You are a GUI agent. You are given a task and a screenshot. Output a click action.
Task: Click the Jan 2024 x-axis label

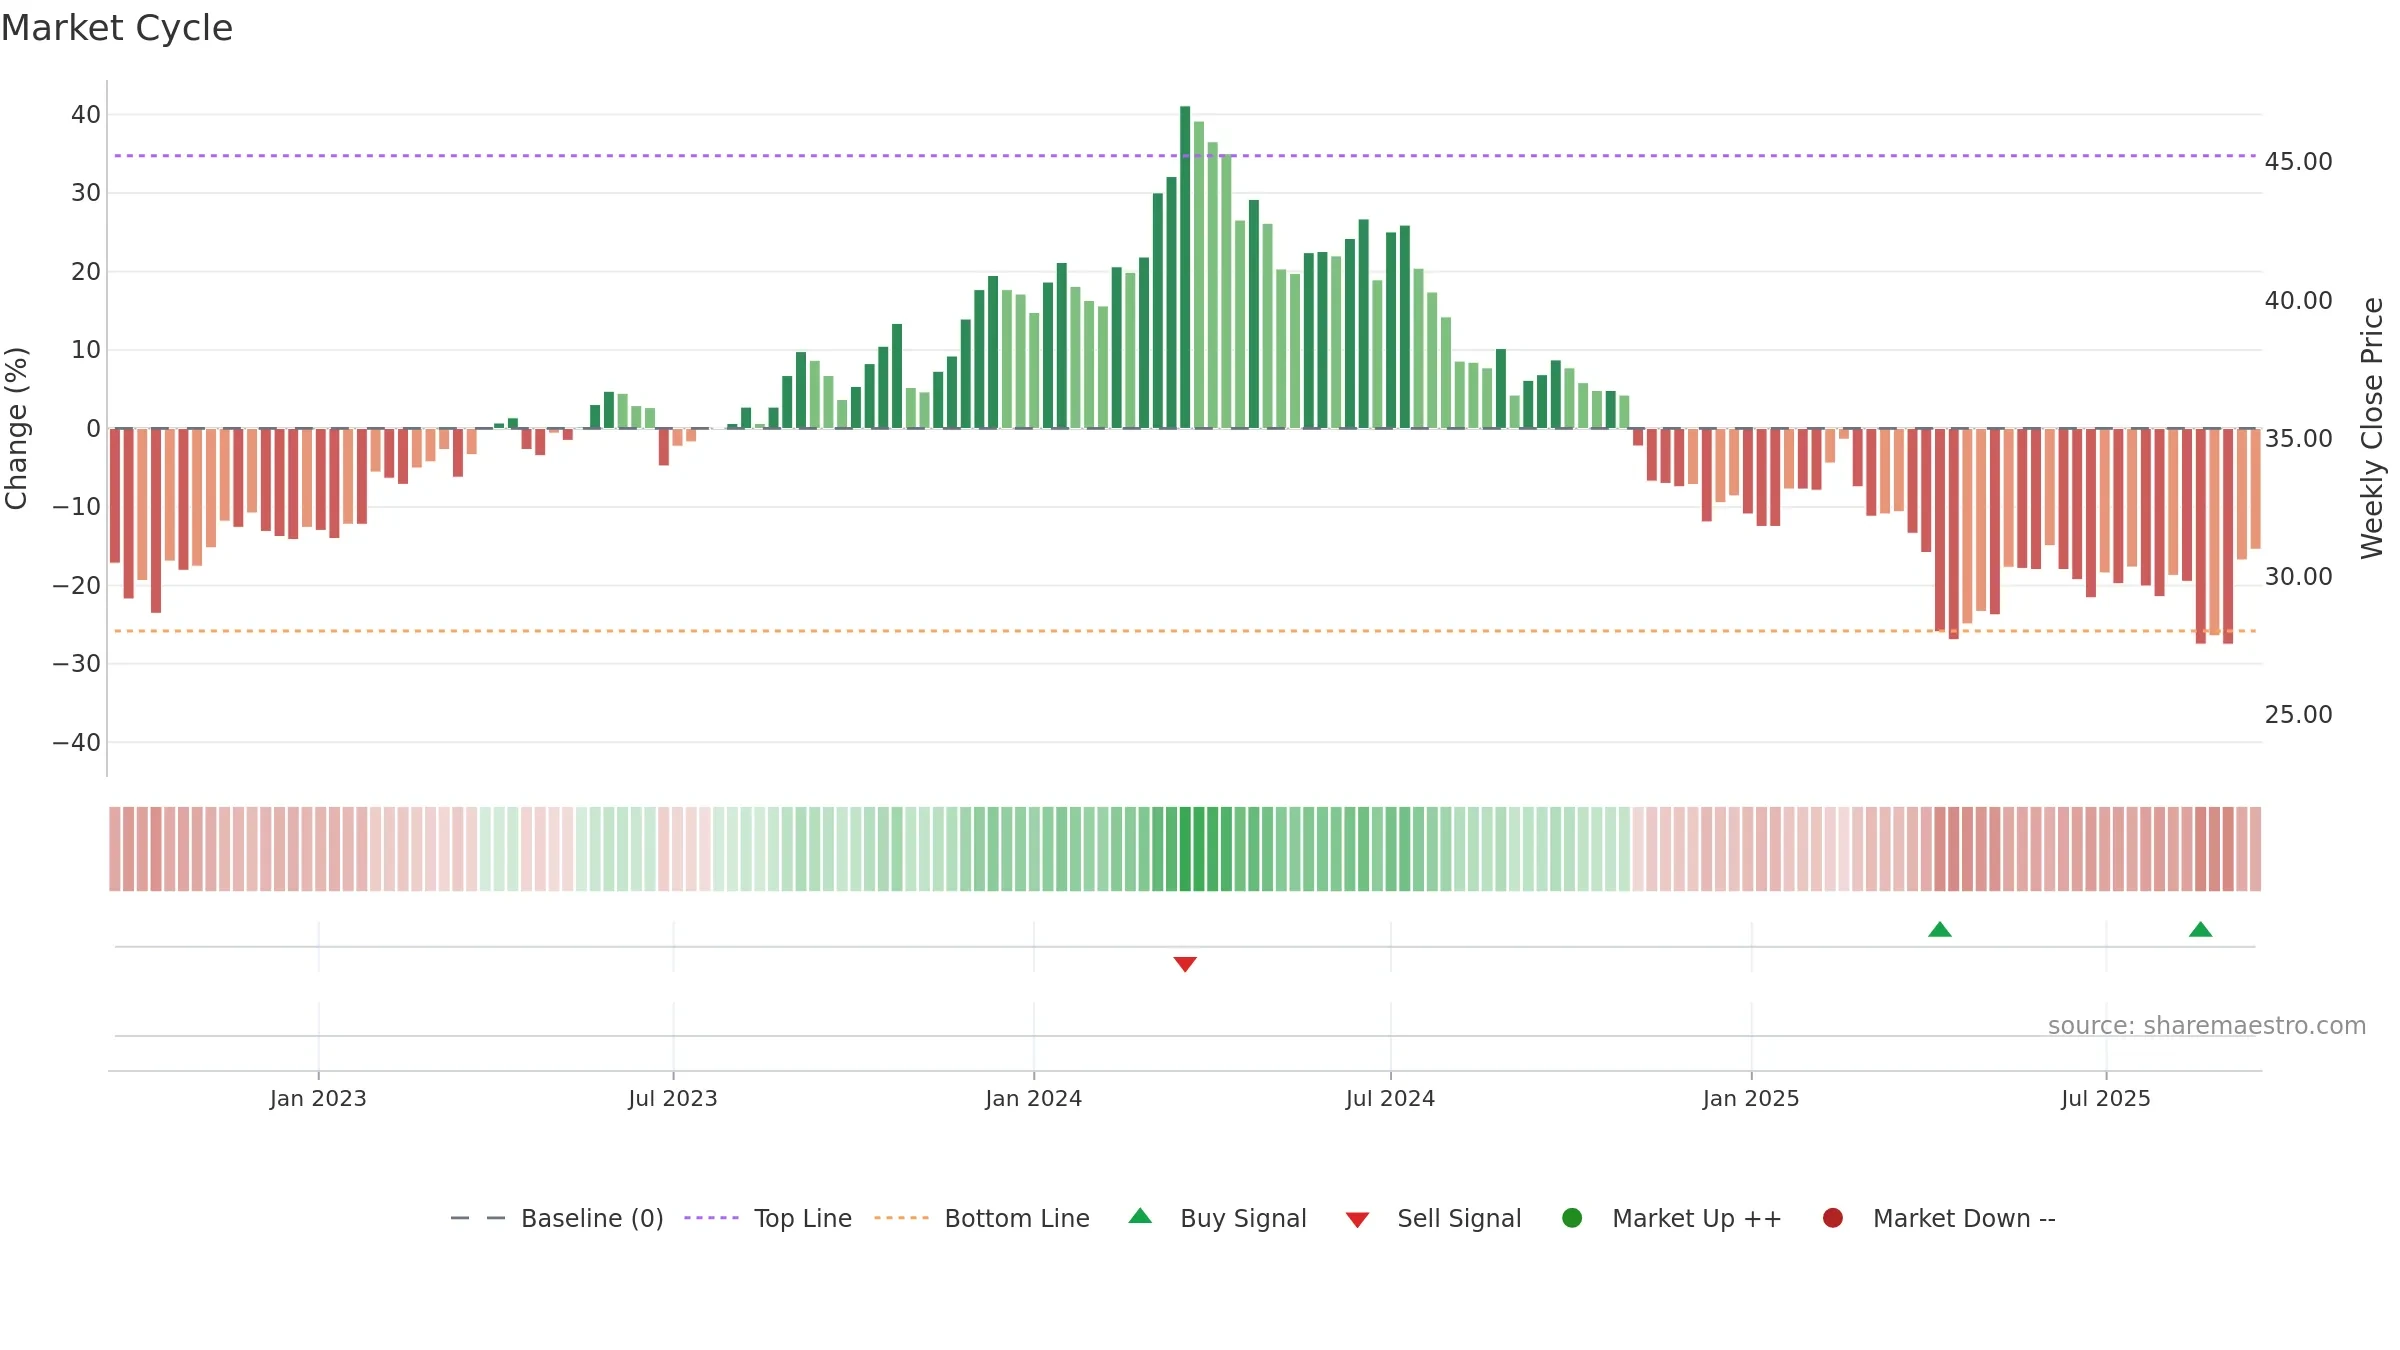pos(1033,1099)
